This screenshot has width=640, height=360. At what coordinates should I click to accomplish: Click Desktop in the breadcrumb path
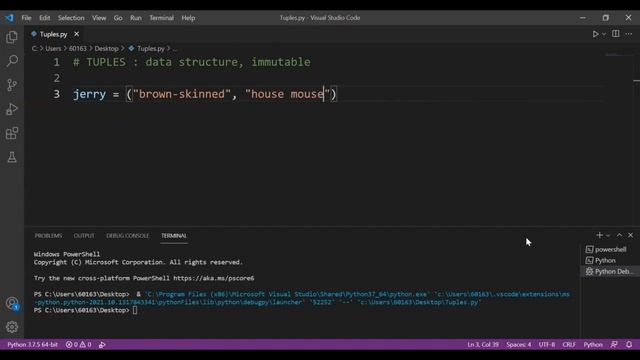coord(106,49)
